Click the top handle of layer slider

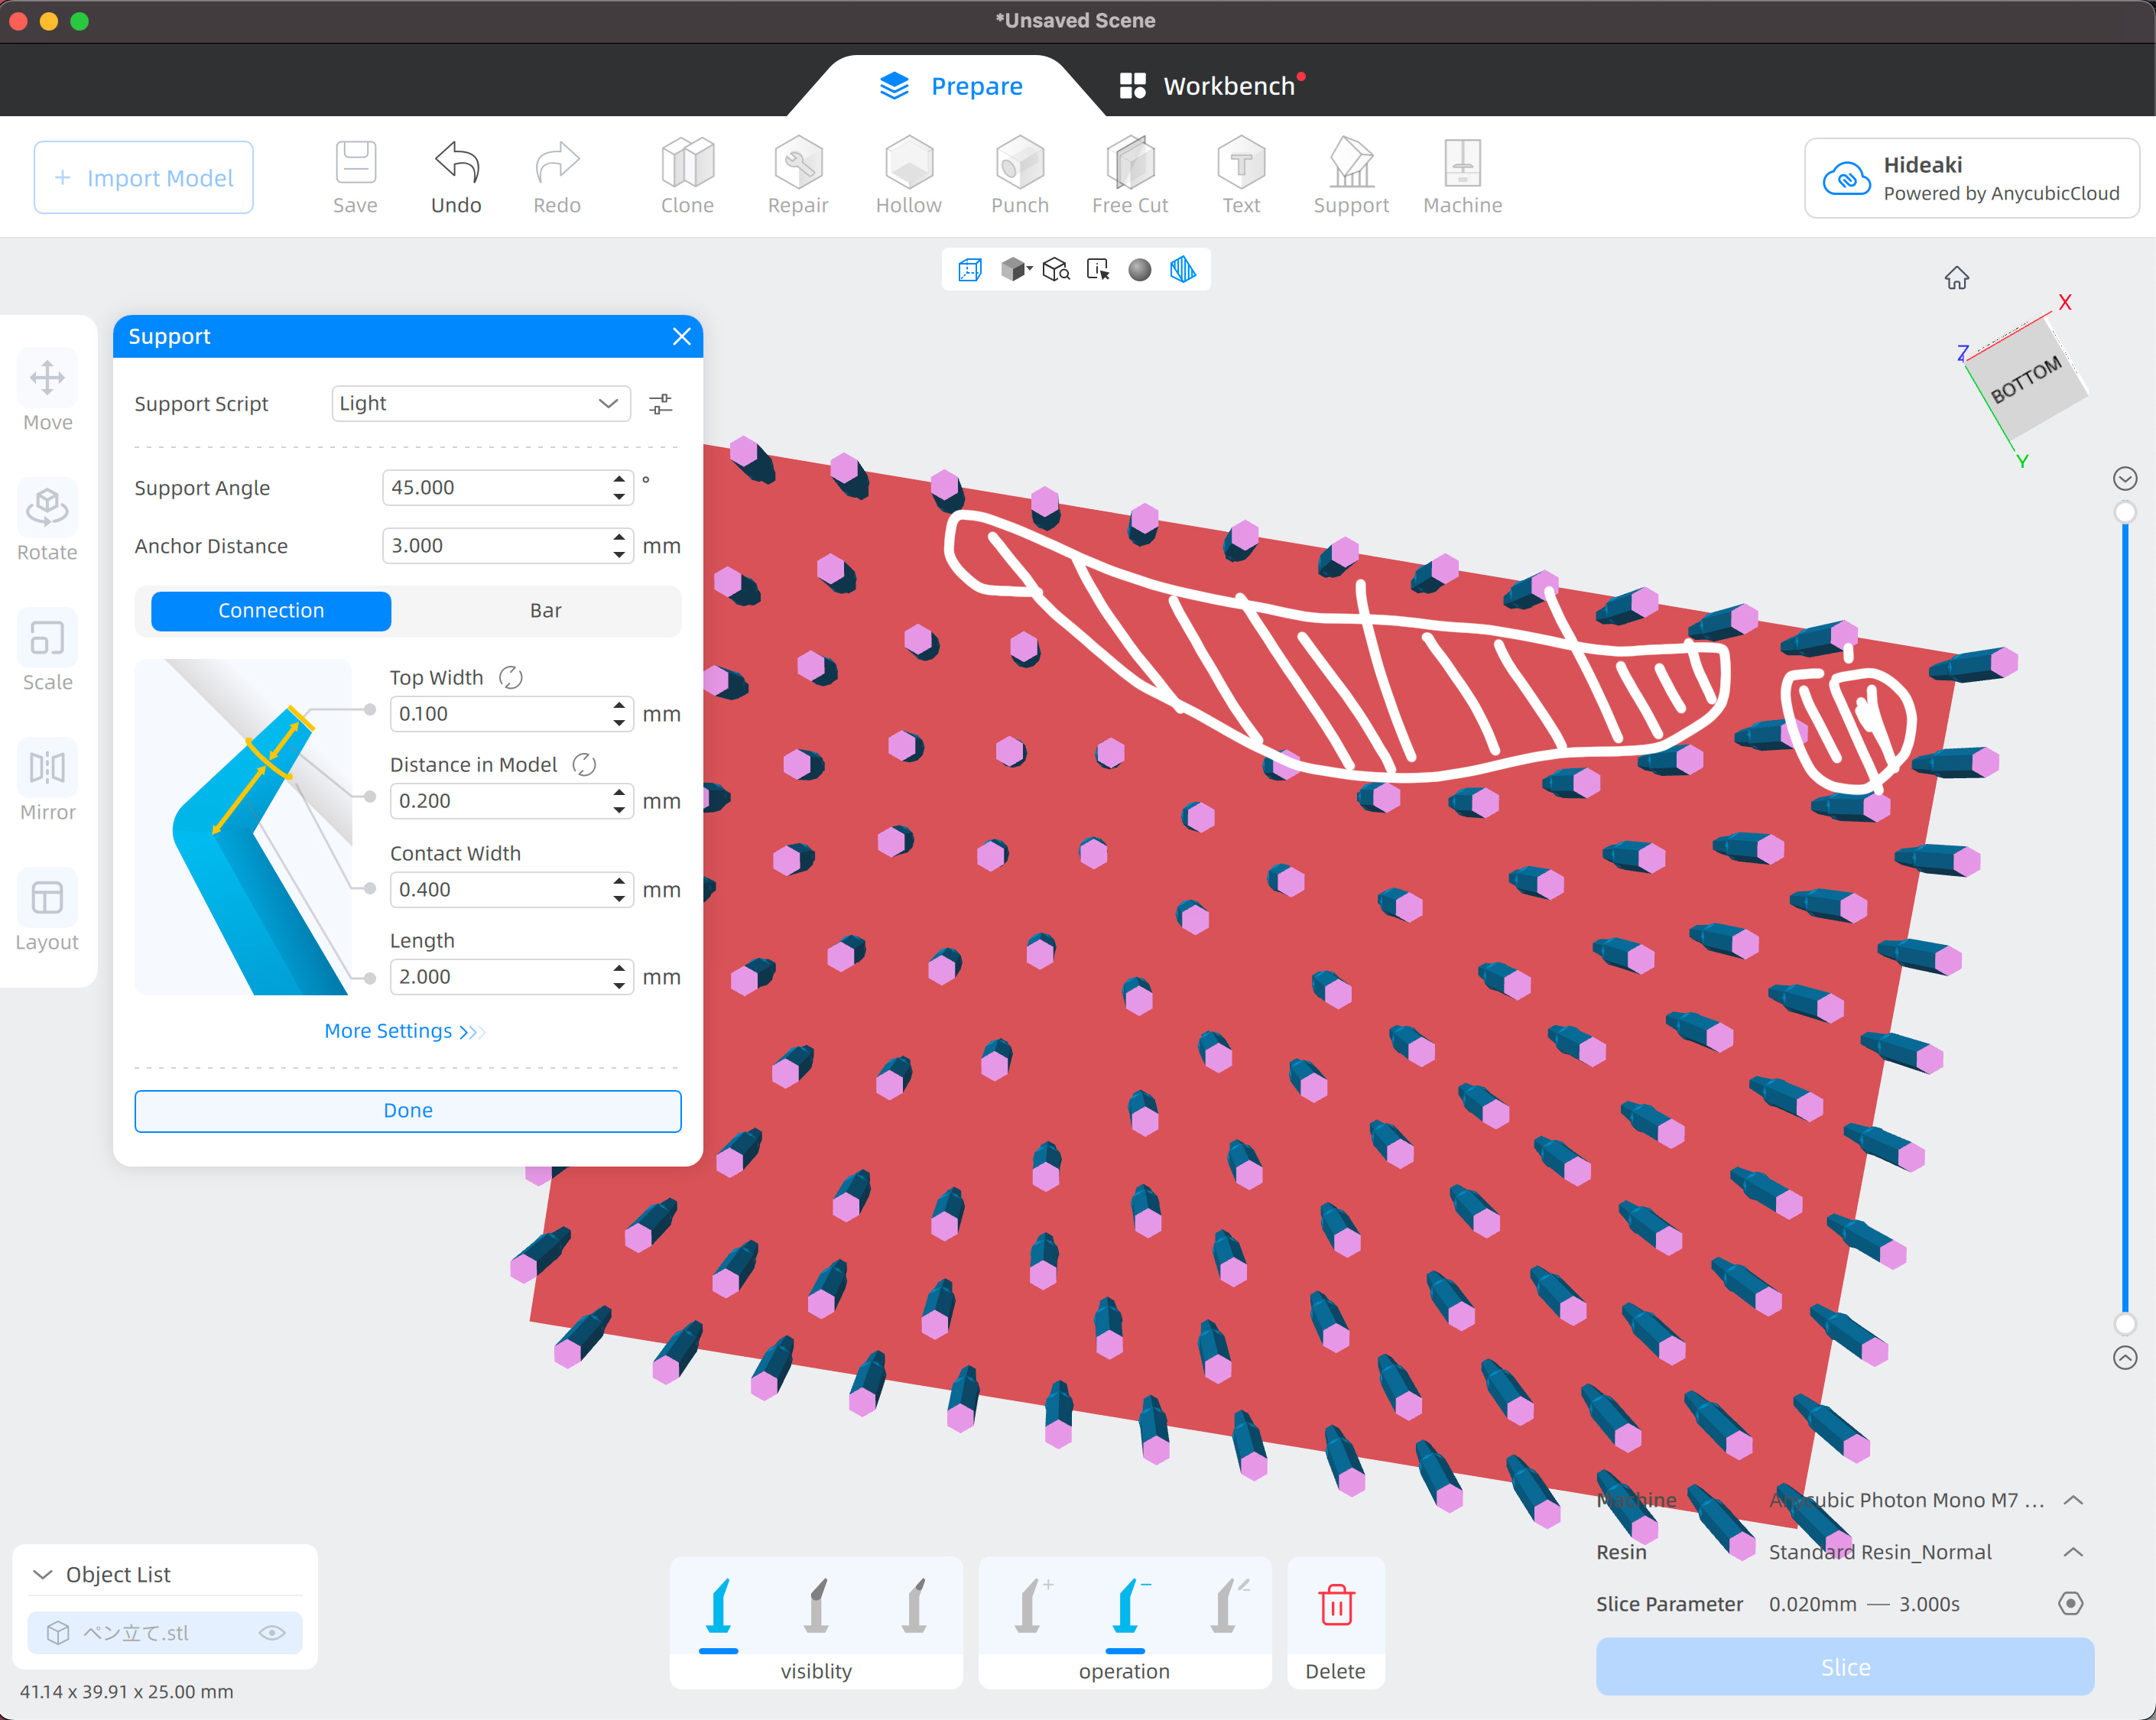[2125, 512]
